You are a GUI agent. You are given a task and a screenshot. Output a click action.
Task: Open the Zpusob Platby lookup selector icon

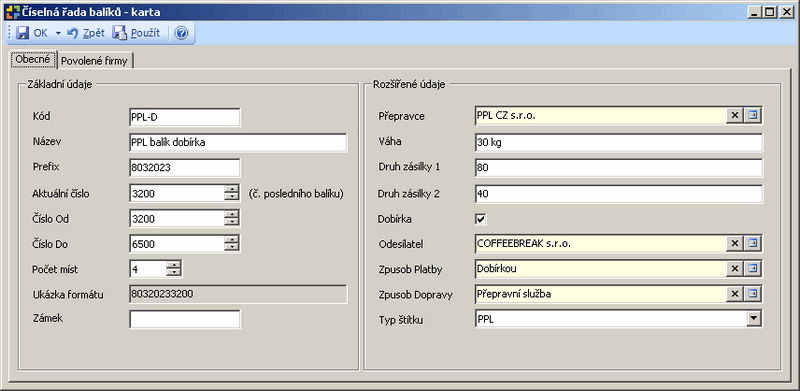(752, 268)
